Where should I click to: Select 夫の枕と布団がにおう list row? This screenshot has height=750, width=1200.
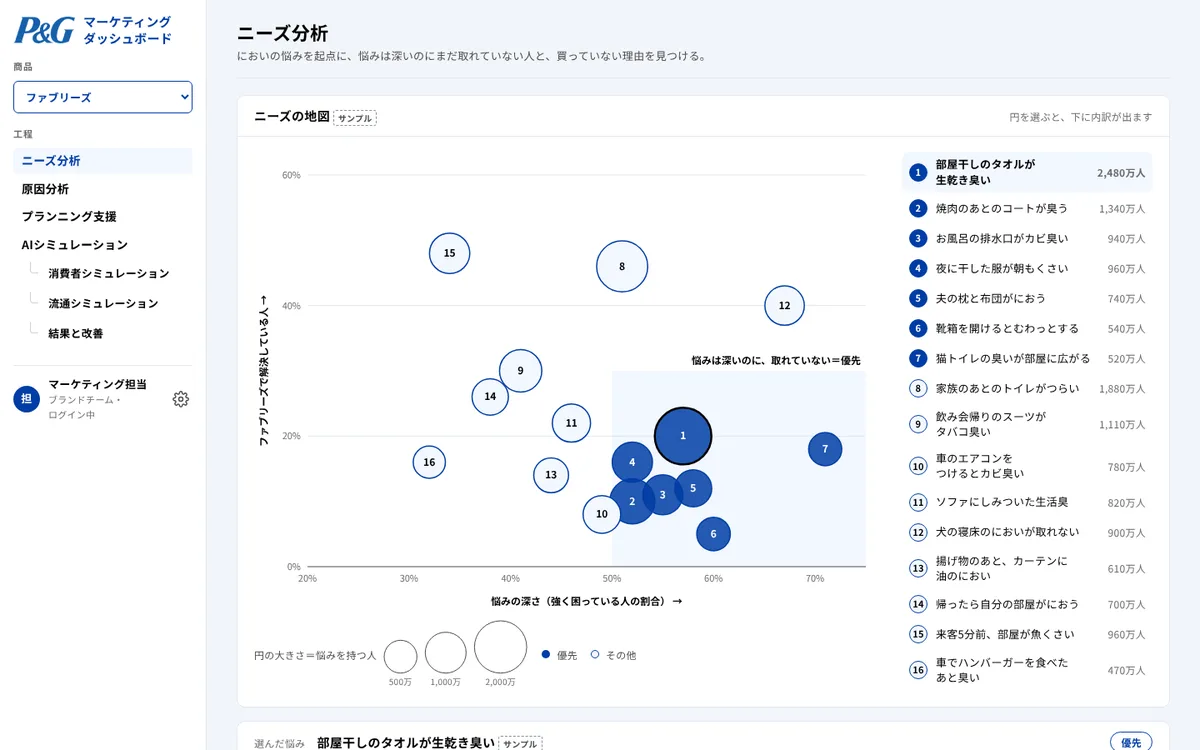point(1027,299)
